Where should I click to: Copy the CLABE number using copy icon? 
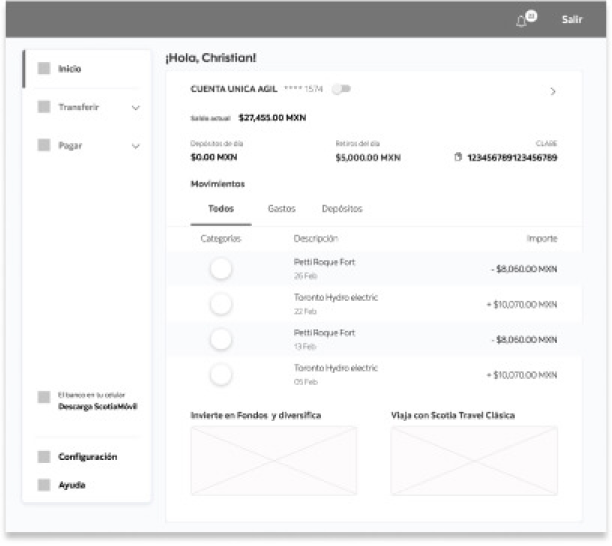point(458,157)
